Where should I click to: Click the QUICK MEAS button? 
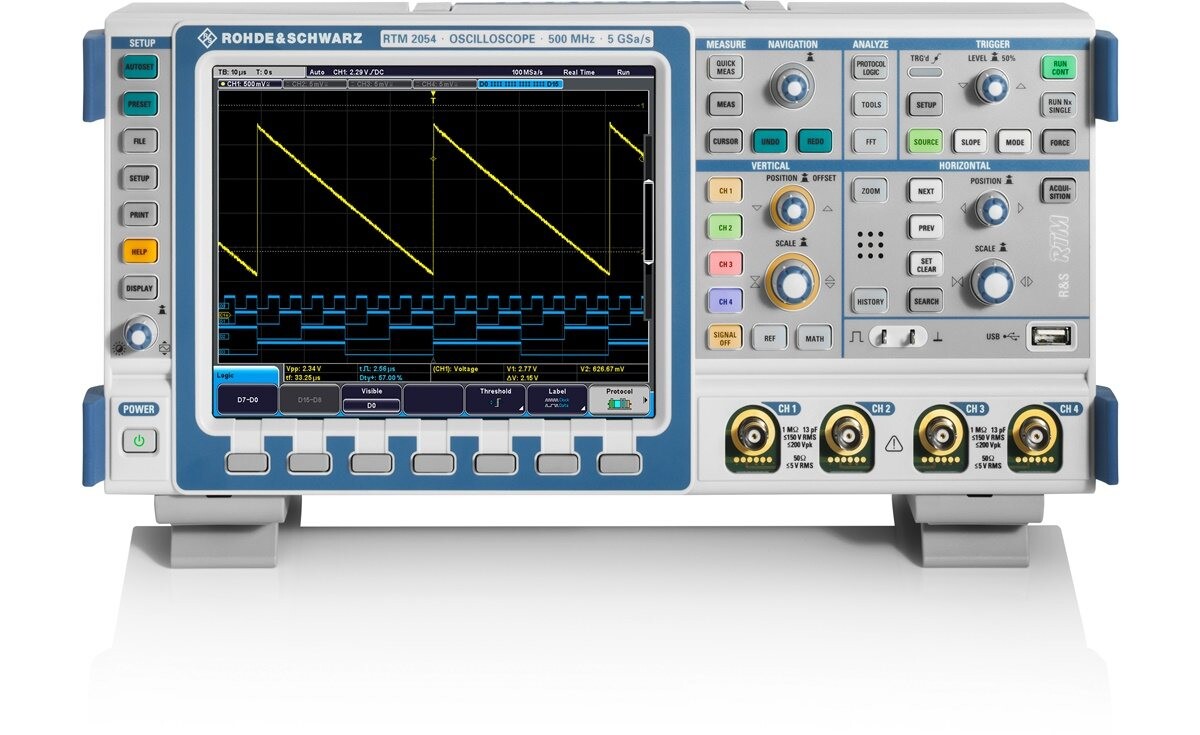click(725, 67)
